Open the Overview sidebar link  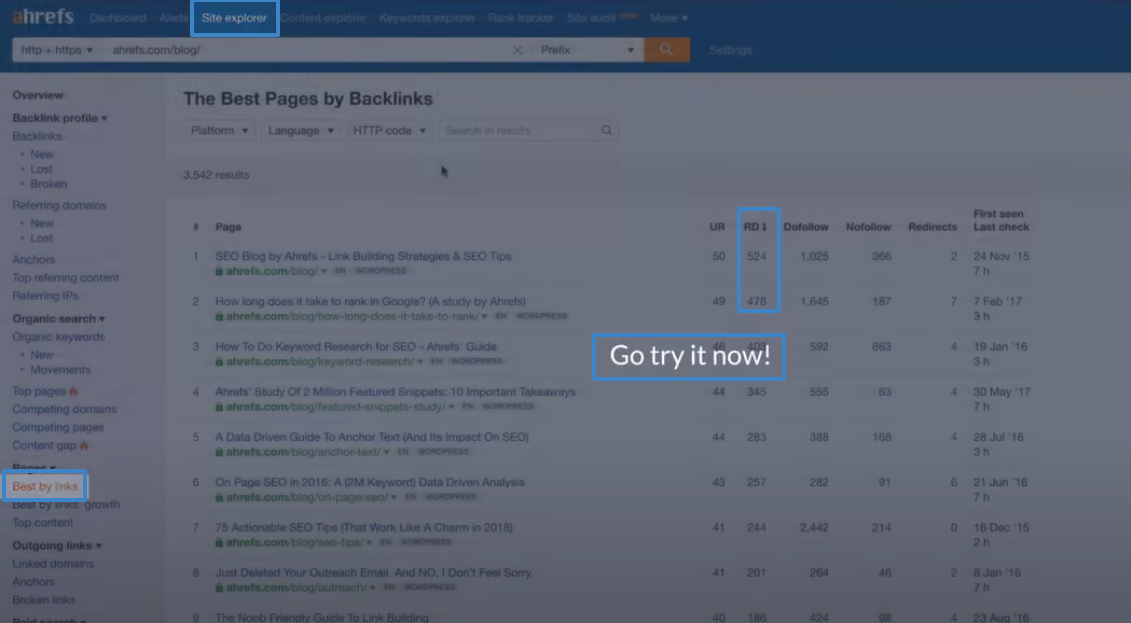pyautogui.click(x=38, y=95)
